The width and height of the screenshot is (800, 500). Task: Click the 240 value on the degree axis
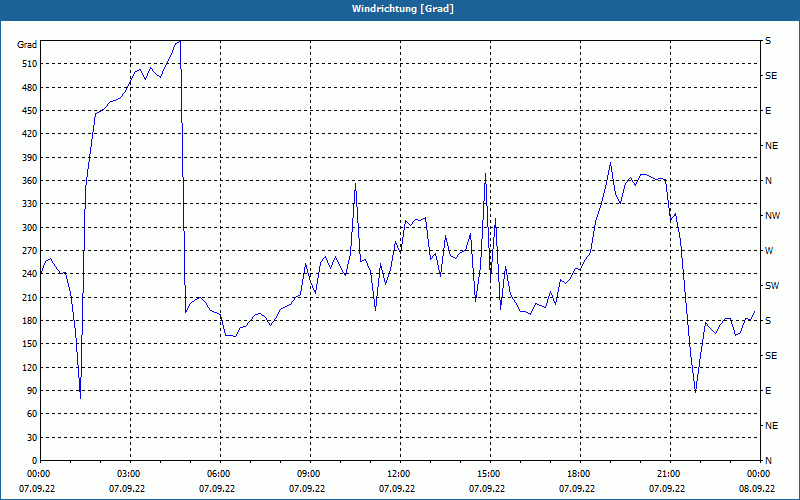tap(29, 274)
